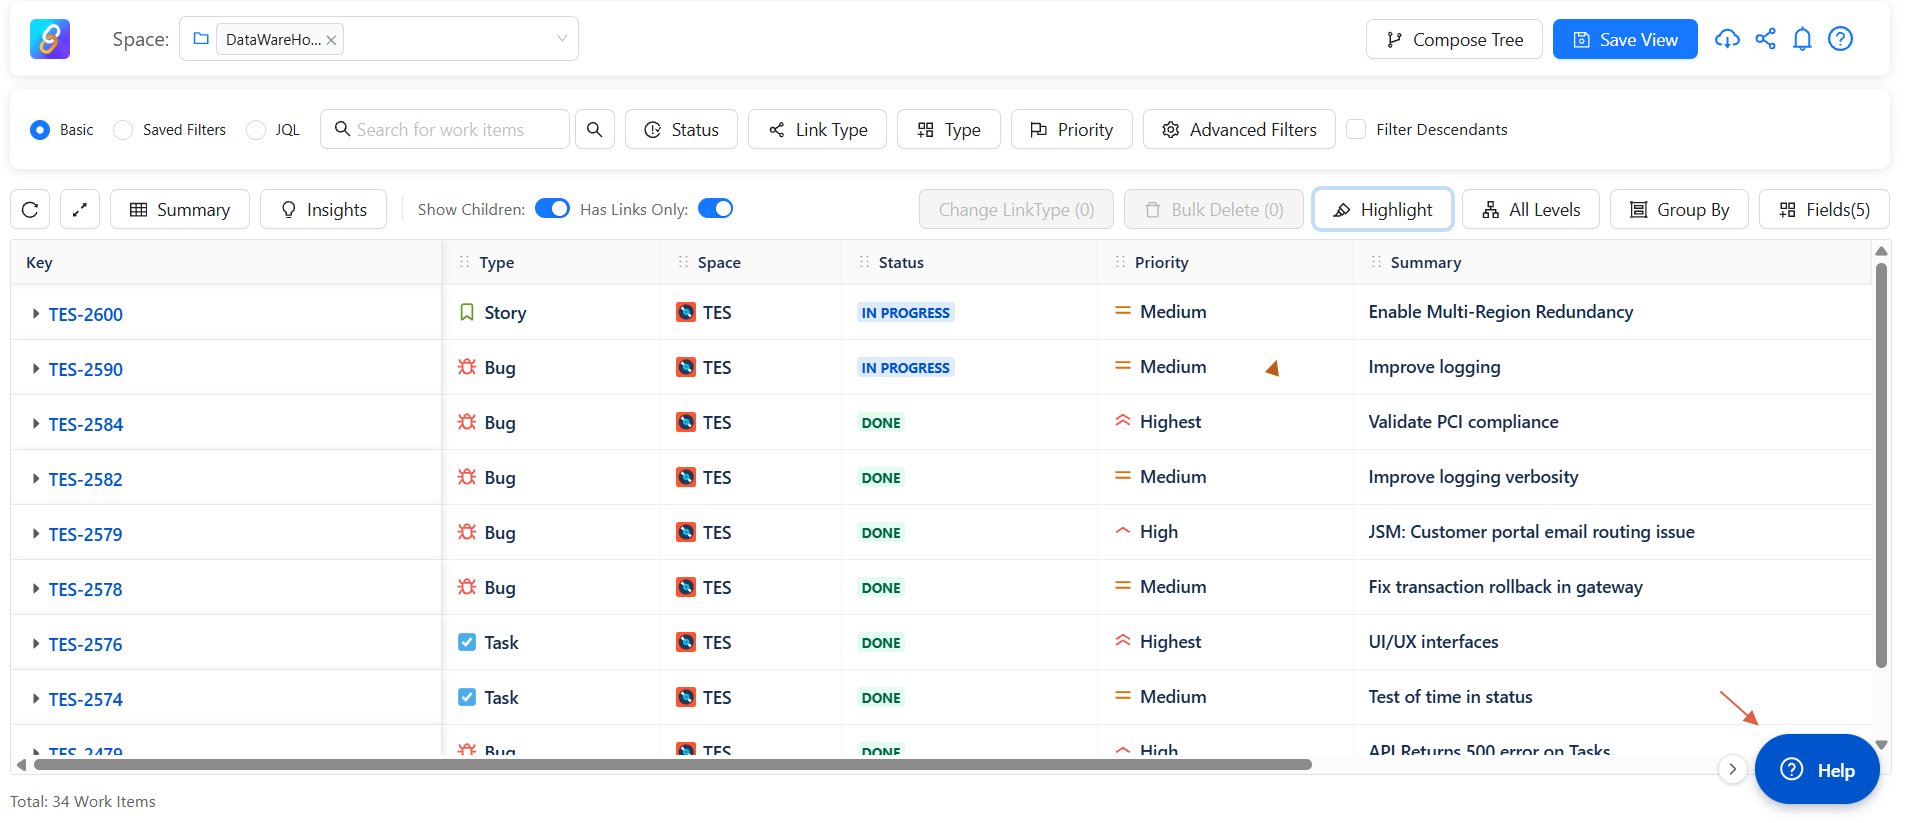Expand table to full screen
Screen dimensions: 1905x823
click(x=80, y=209)
